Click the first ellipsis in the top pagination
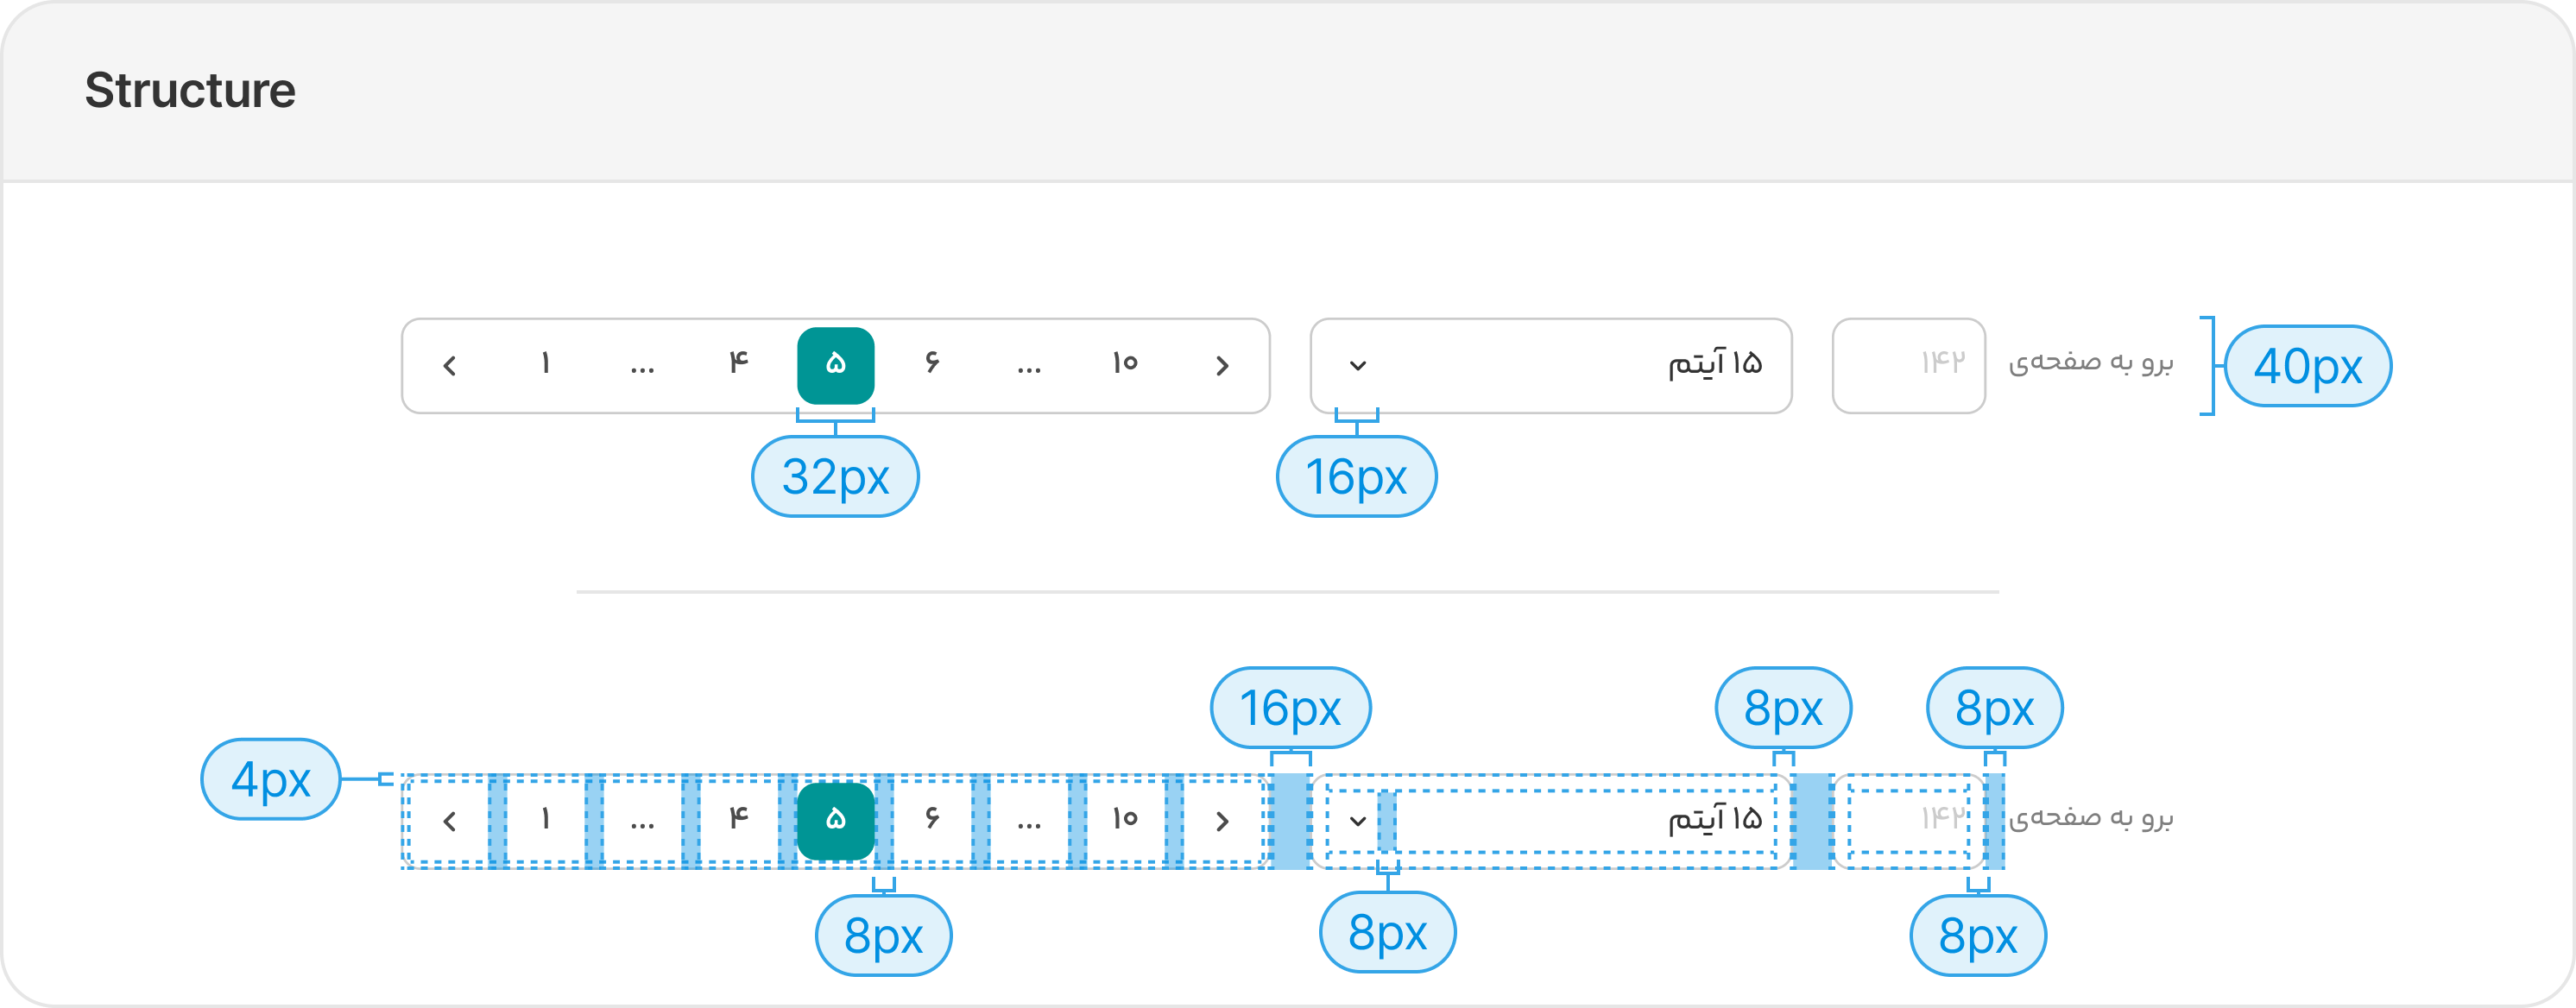This screenshot has width=2576, height=1008. pyautogui.click(x=642, y=366)
